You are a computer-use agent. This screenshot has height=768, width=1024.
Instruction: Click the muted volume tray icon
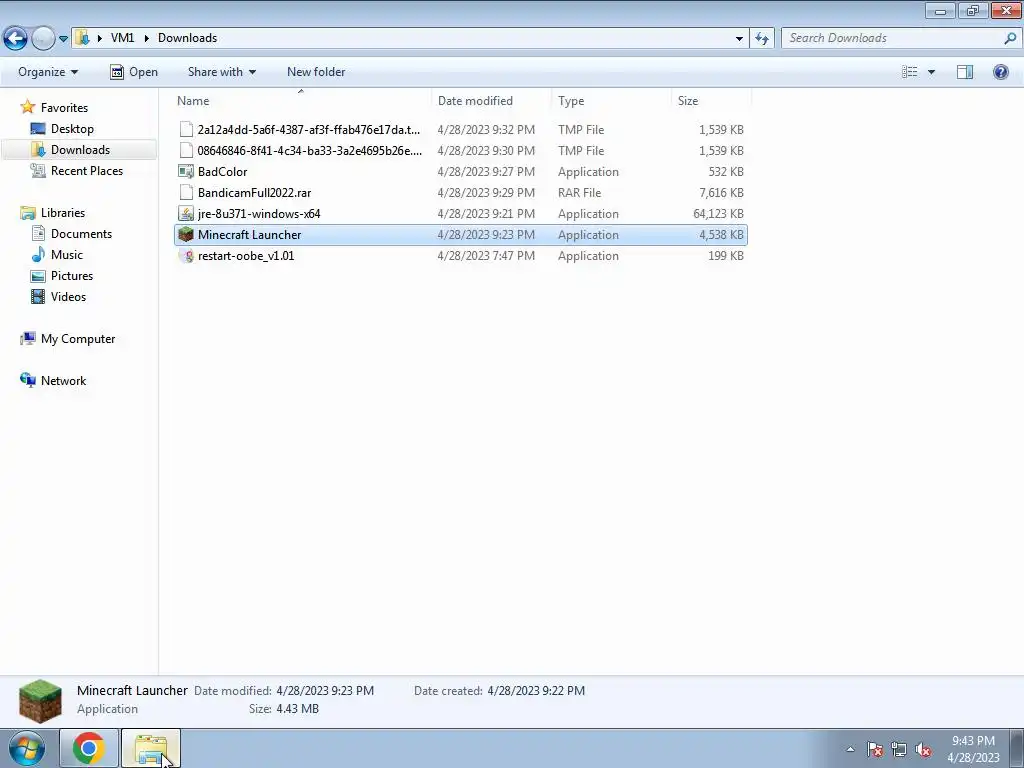click(923, 749)
